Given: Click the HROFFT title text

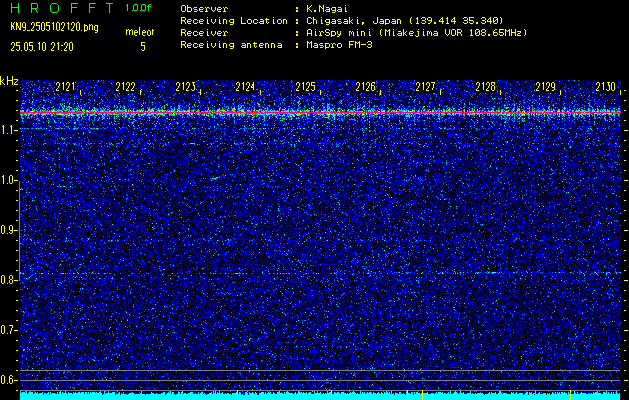Looking at the screenshot, I should click(x=62, y=8).
